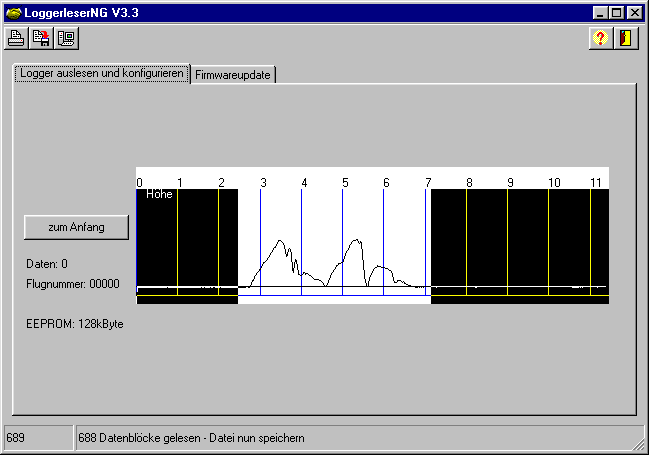Maximize the LoggerleserNG window

615,13
